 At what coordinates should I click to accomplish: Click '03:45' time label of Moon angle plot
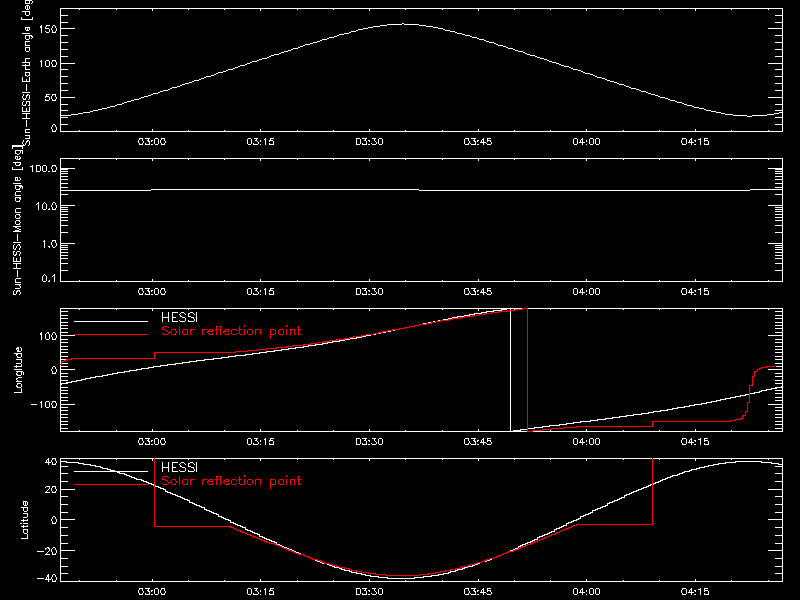click(478, 292)
